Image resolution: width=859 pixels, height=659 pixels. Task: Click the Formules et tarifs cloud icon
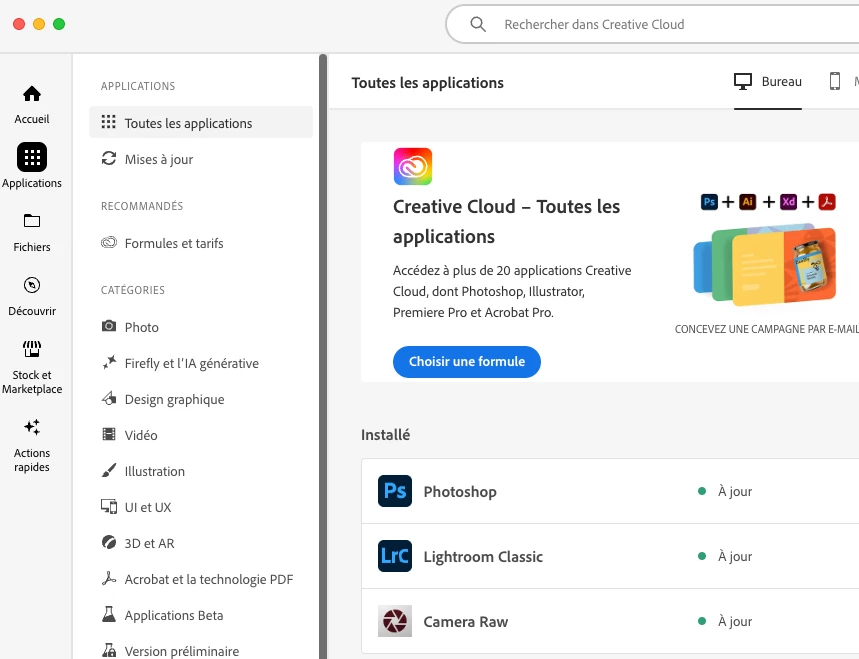click(x=108, y=242)
